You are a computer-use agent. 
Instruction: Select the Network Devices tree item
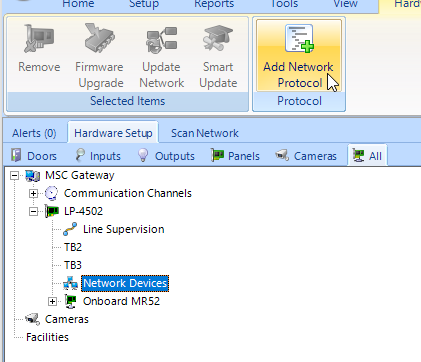125,283
